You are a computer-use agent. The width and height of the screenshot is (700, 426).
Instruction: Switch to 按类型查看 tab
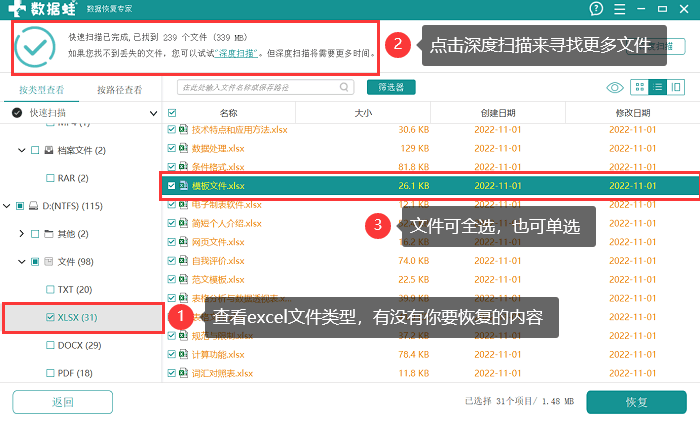click(42, 90)
